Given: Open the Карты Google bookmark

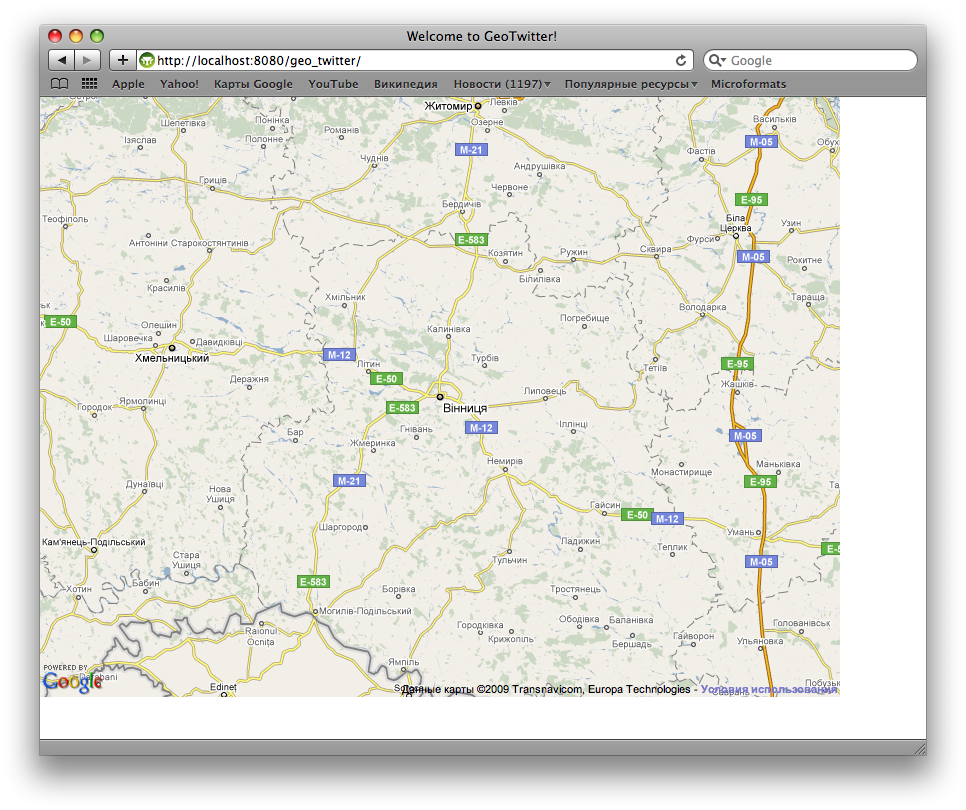Looking at the screenshot, I should tap(253, 84).
